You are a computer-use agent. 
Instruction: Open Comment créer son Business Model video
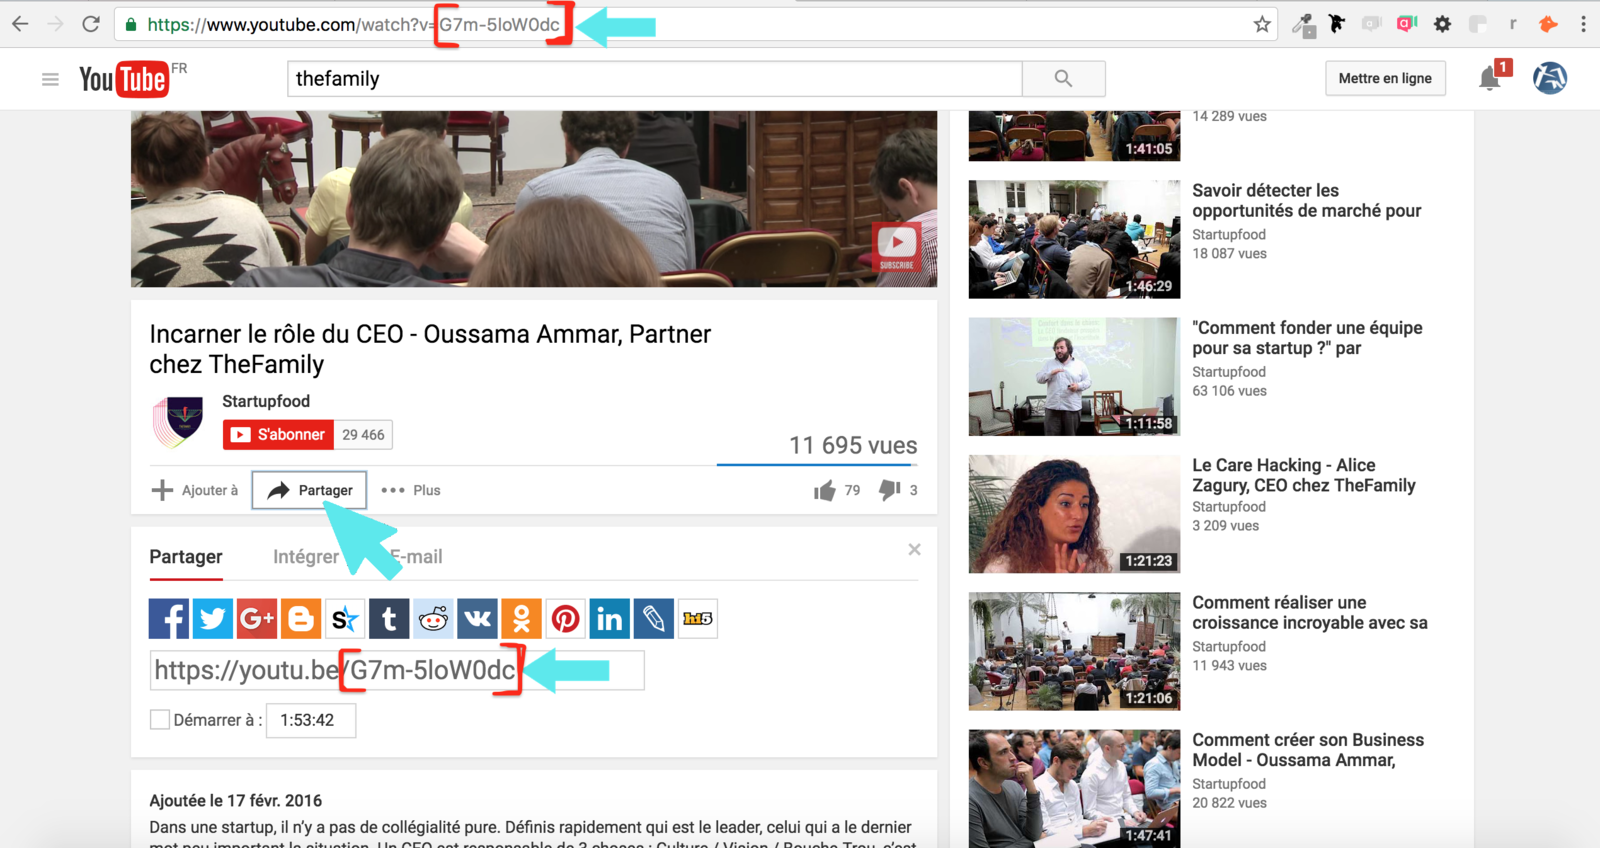[x=1307, y=750]
